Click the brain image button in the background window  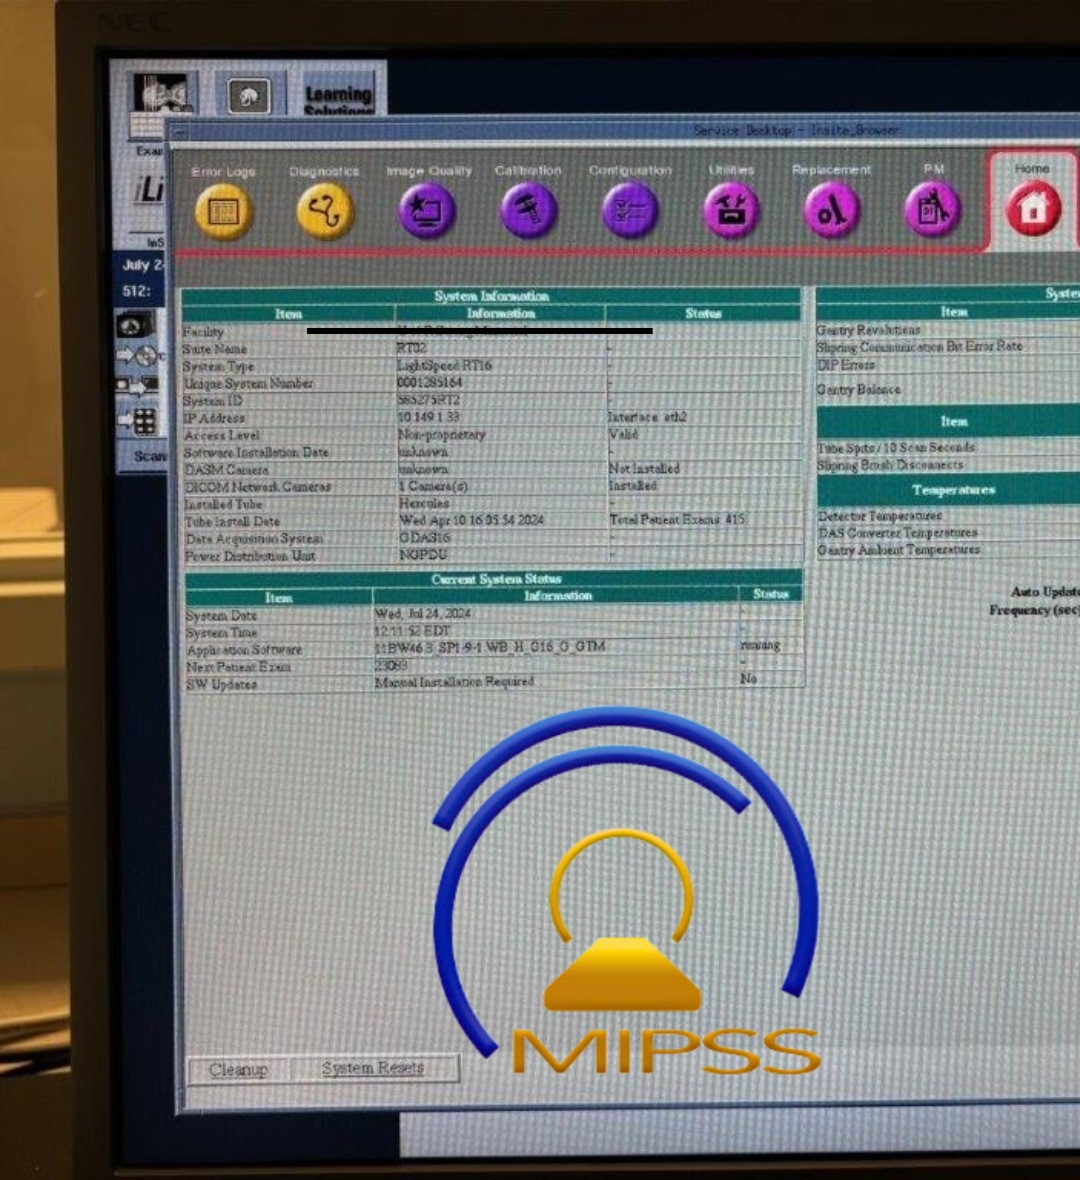248,96
